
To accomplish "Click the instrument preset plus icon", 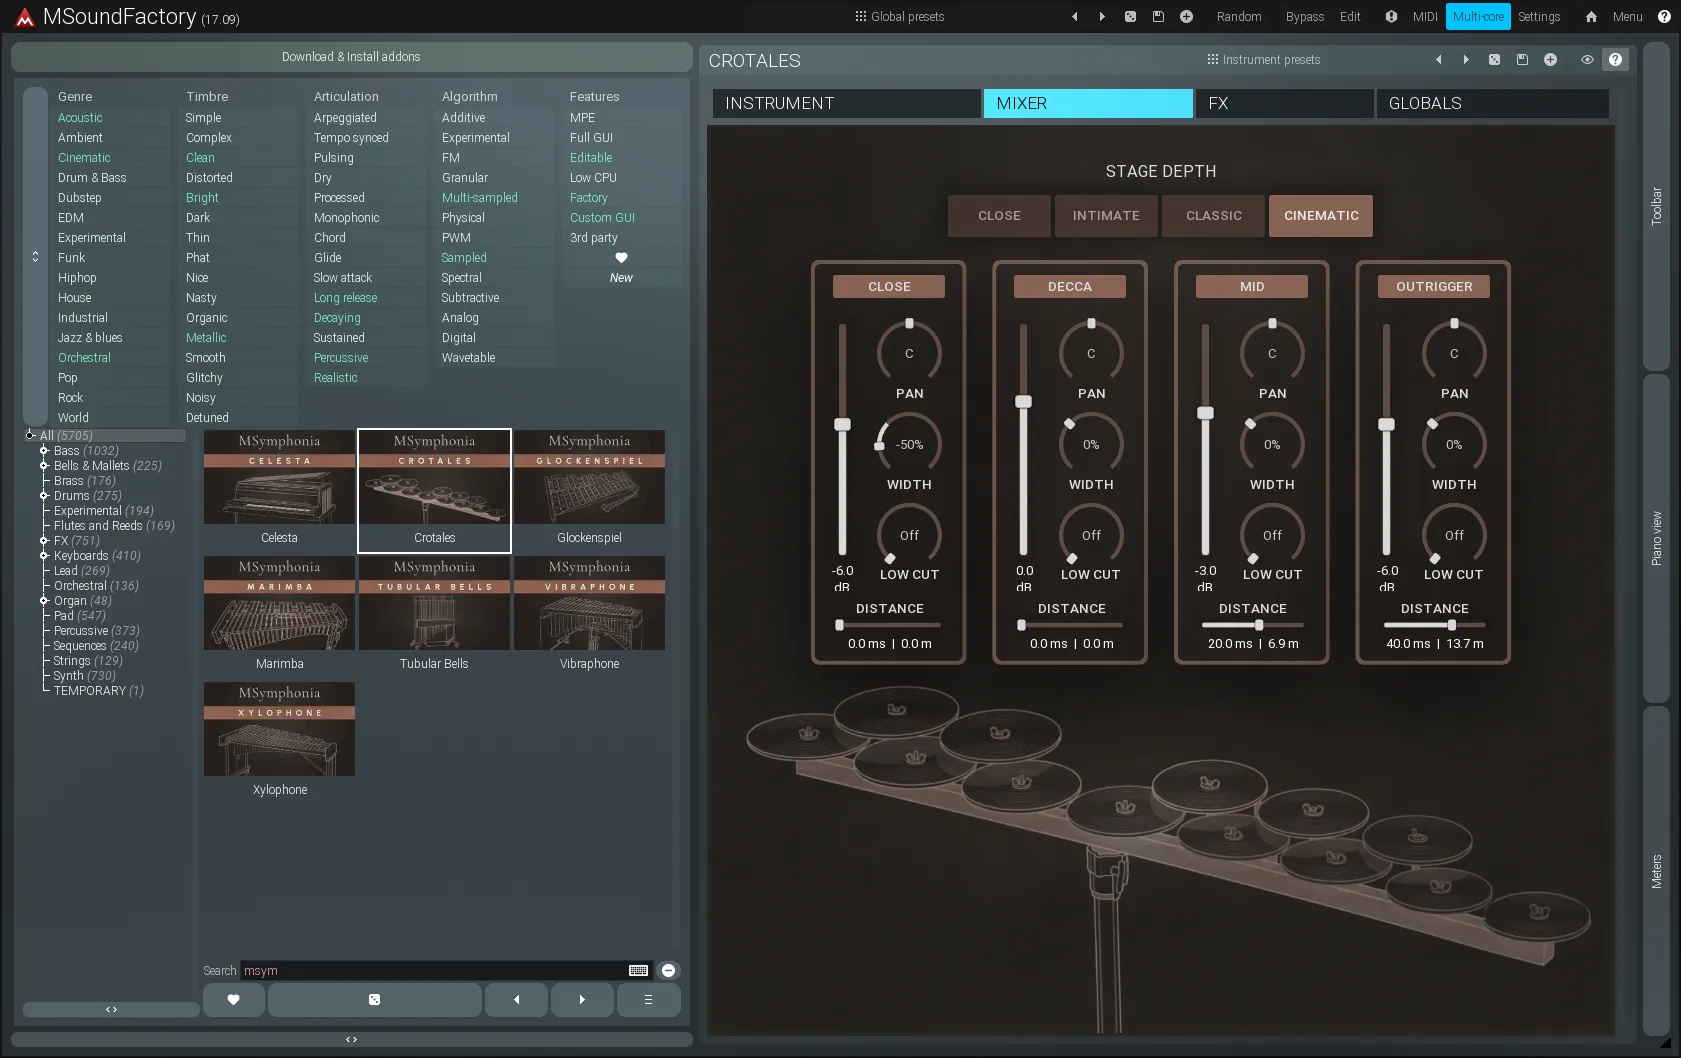I will (x=1550, y=60).
